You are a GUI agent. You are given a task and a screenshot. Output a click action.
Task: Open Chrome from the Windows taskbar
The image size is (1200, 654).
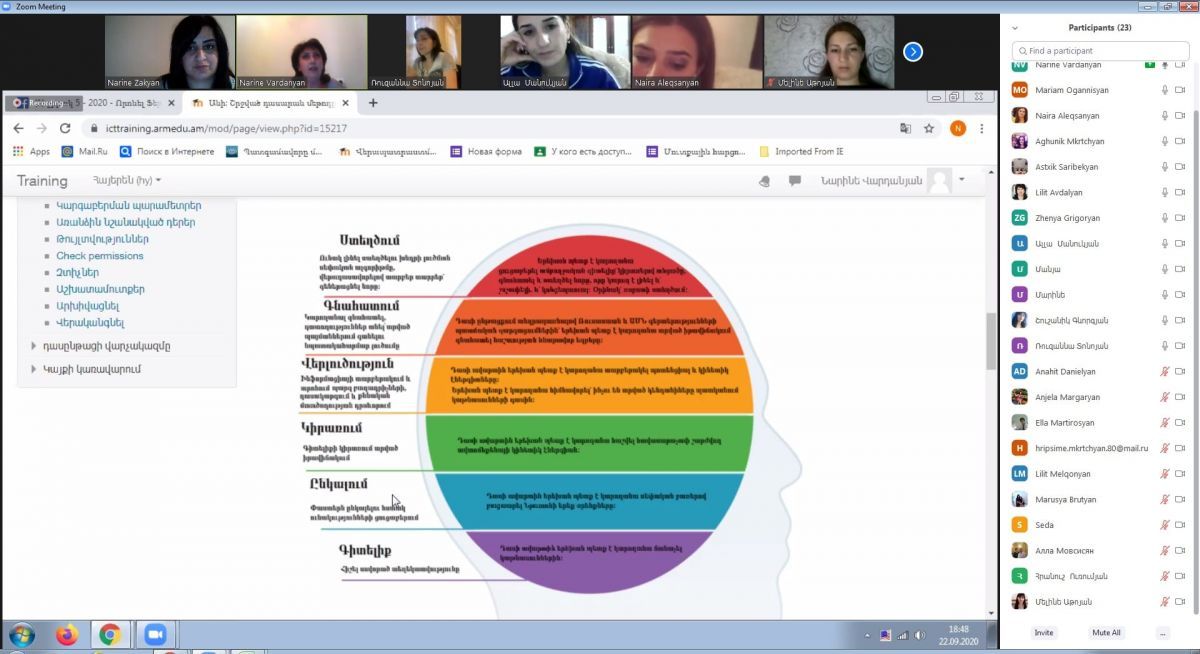[109, 635]
